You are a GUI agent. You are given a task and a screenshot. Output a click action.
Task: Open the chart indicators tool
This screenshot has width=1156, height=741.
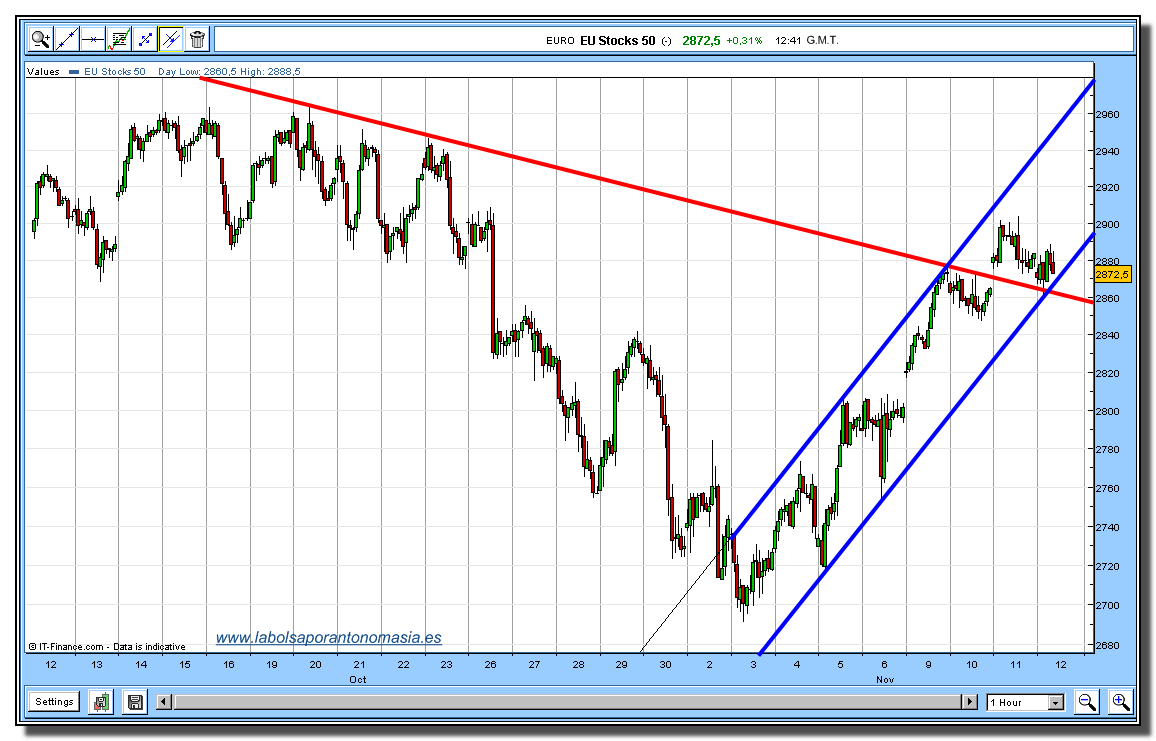point(119,39)
